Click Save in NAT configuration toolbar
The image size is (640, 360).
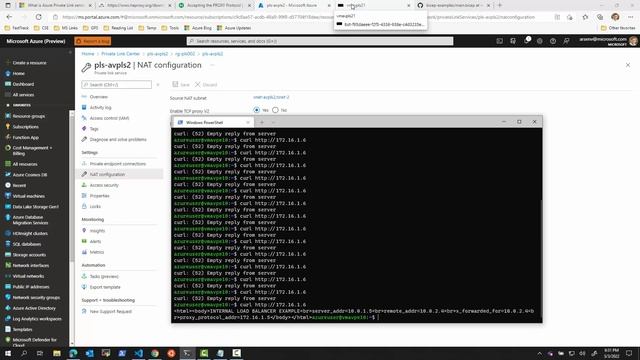click(x=181, y=84)
